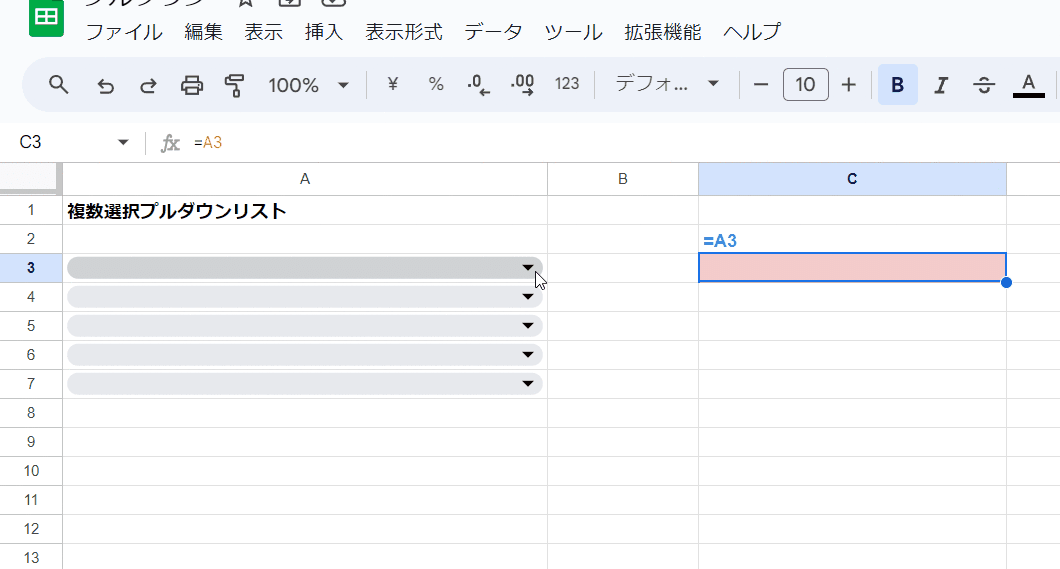Open the 挿入 menu
Image resolution: width=1060 pixels, height=569 pixels.
click(x=324, y=32)
